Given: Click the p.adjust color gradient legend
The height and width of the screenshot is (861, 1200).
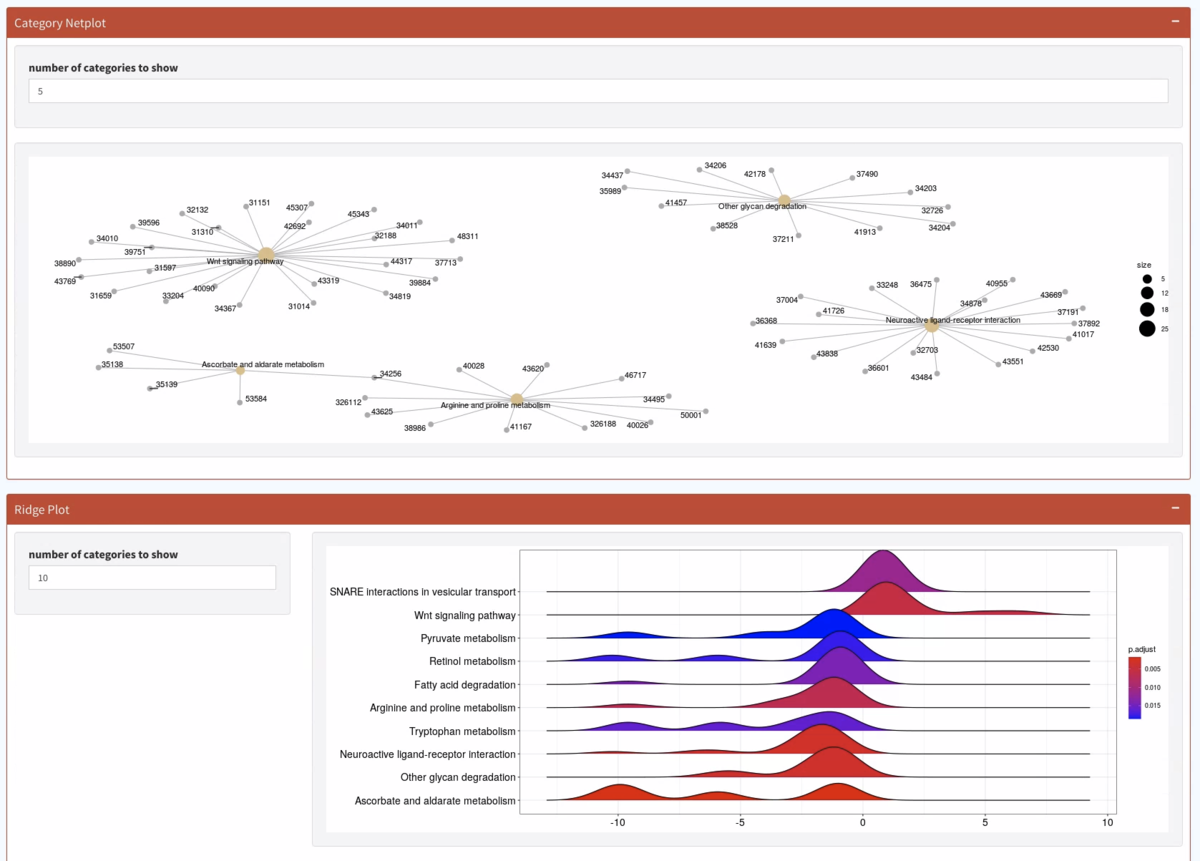Looking at the screenshot, I should (x=1134, y=688).
